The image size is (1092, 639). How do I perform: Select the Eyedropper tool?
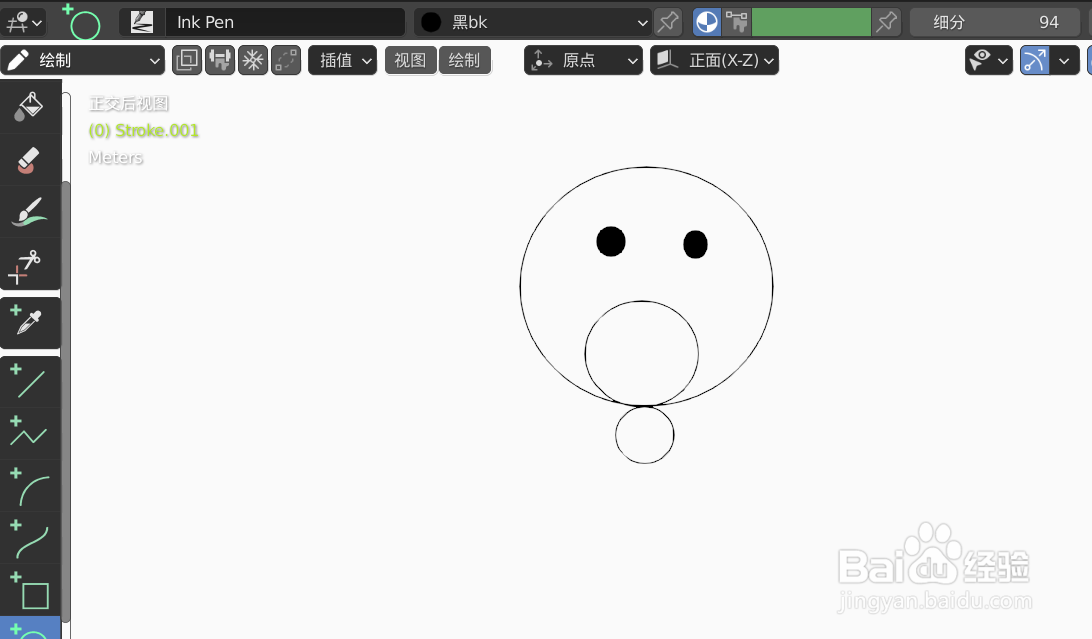[29, 322]
